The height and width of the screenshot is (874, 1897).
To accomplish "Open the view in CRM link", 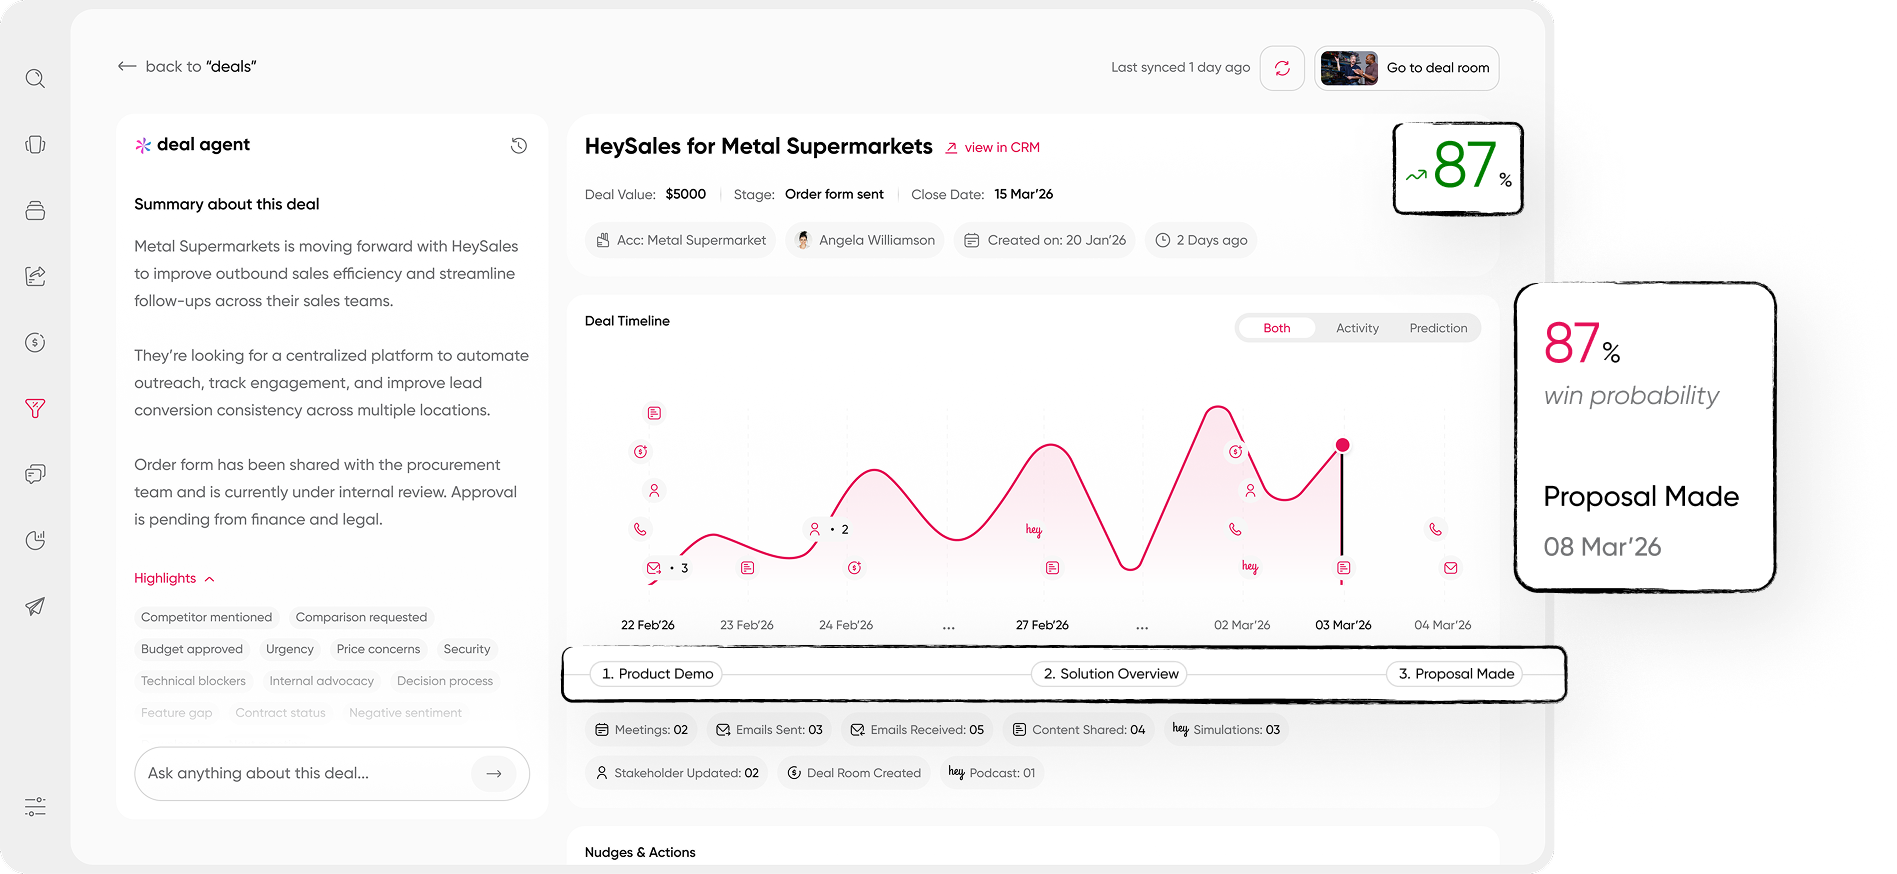I will (993, 147).
